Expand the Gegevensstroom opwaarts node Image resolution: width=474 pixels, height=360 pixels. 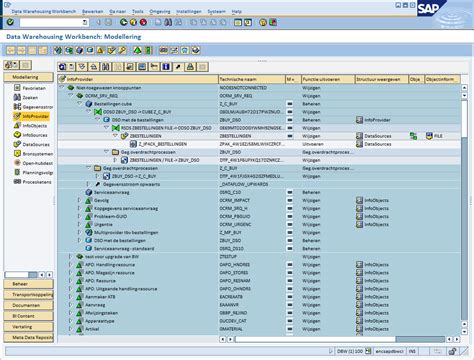pos(88,184)
